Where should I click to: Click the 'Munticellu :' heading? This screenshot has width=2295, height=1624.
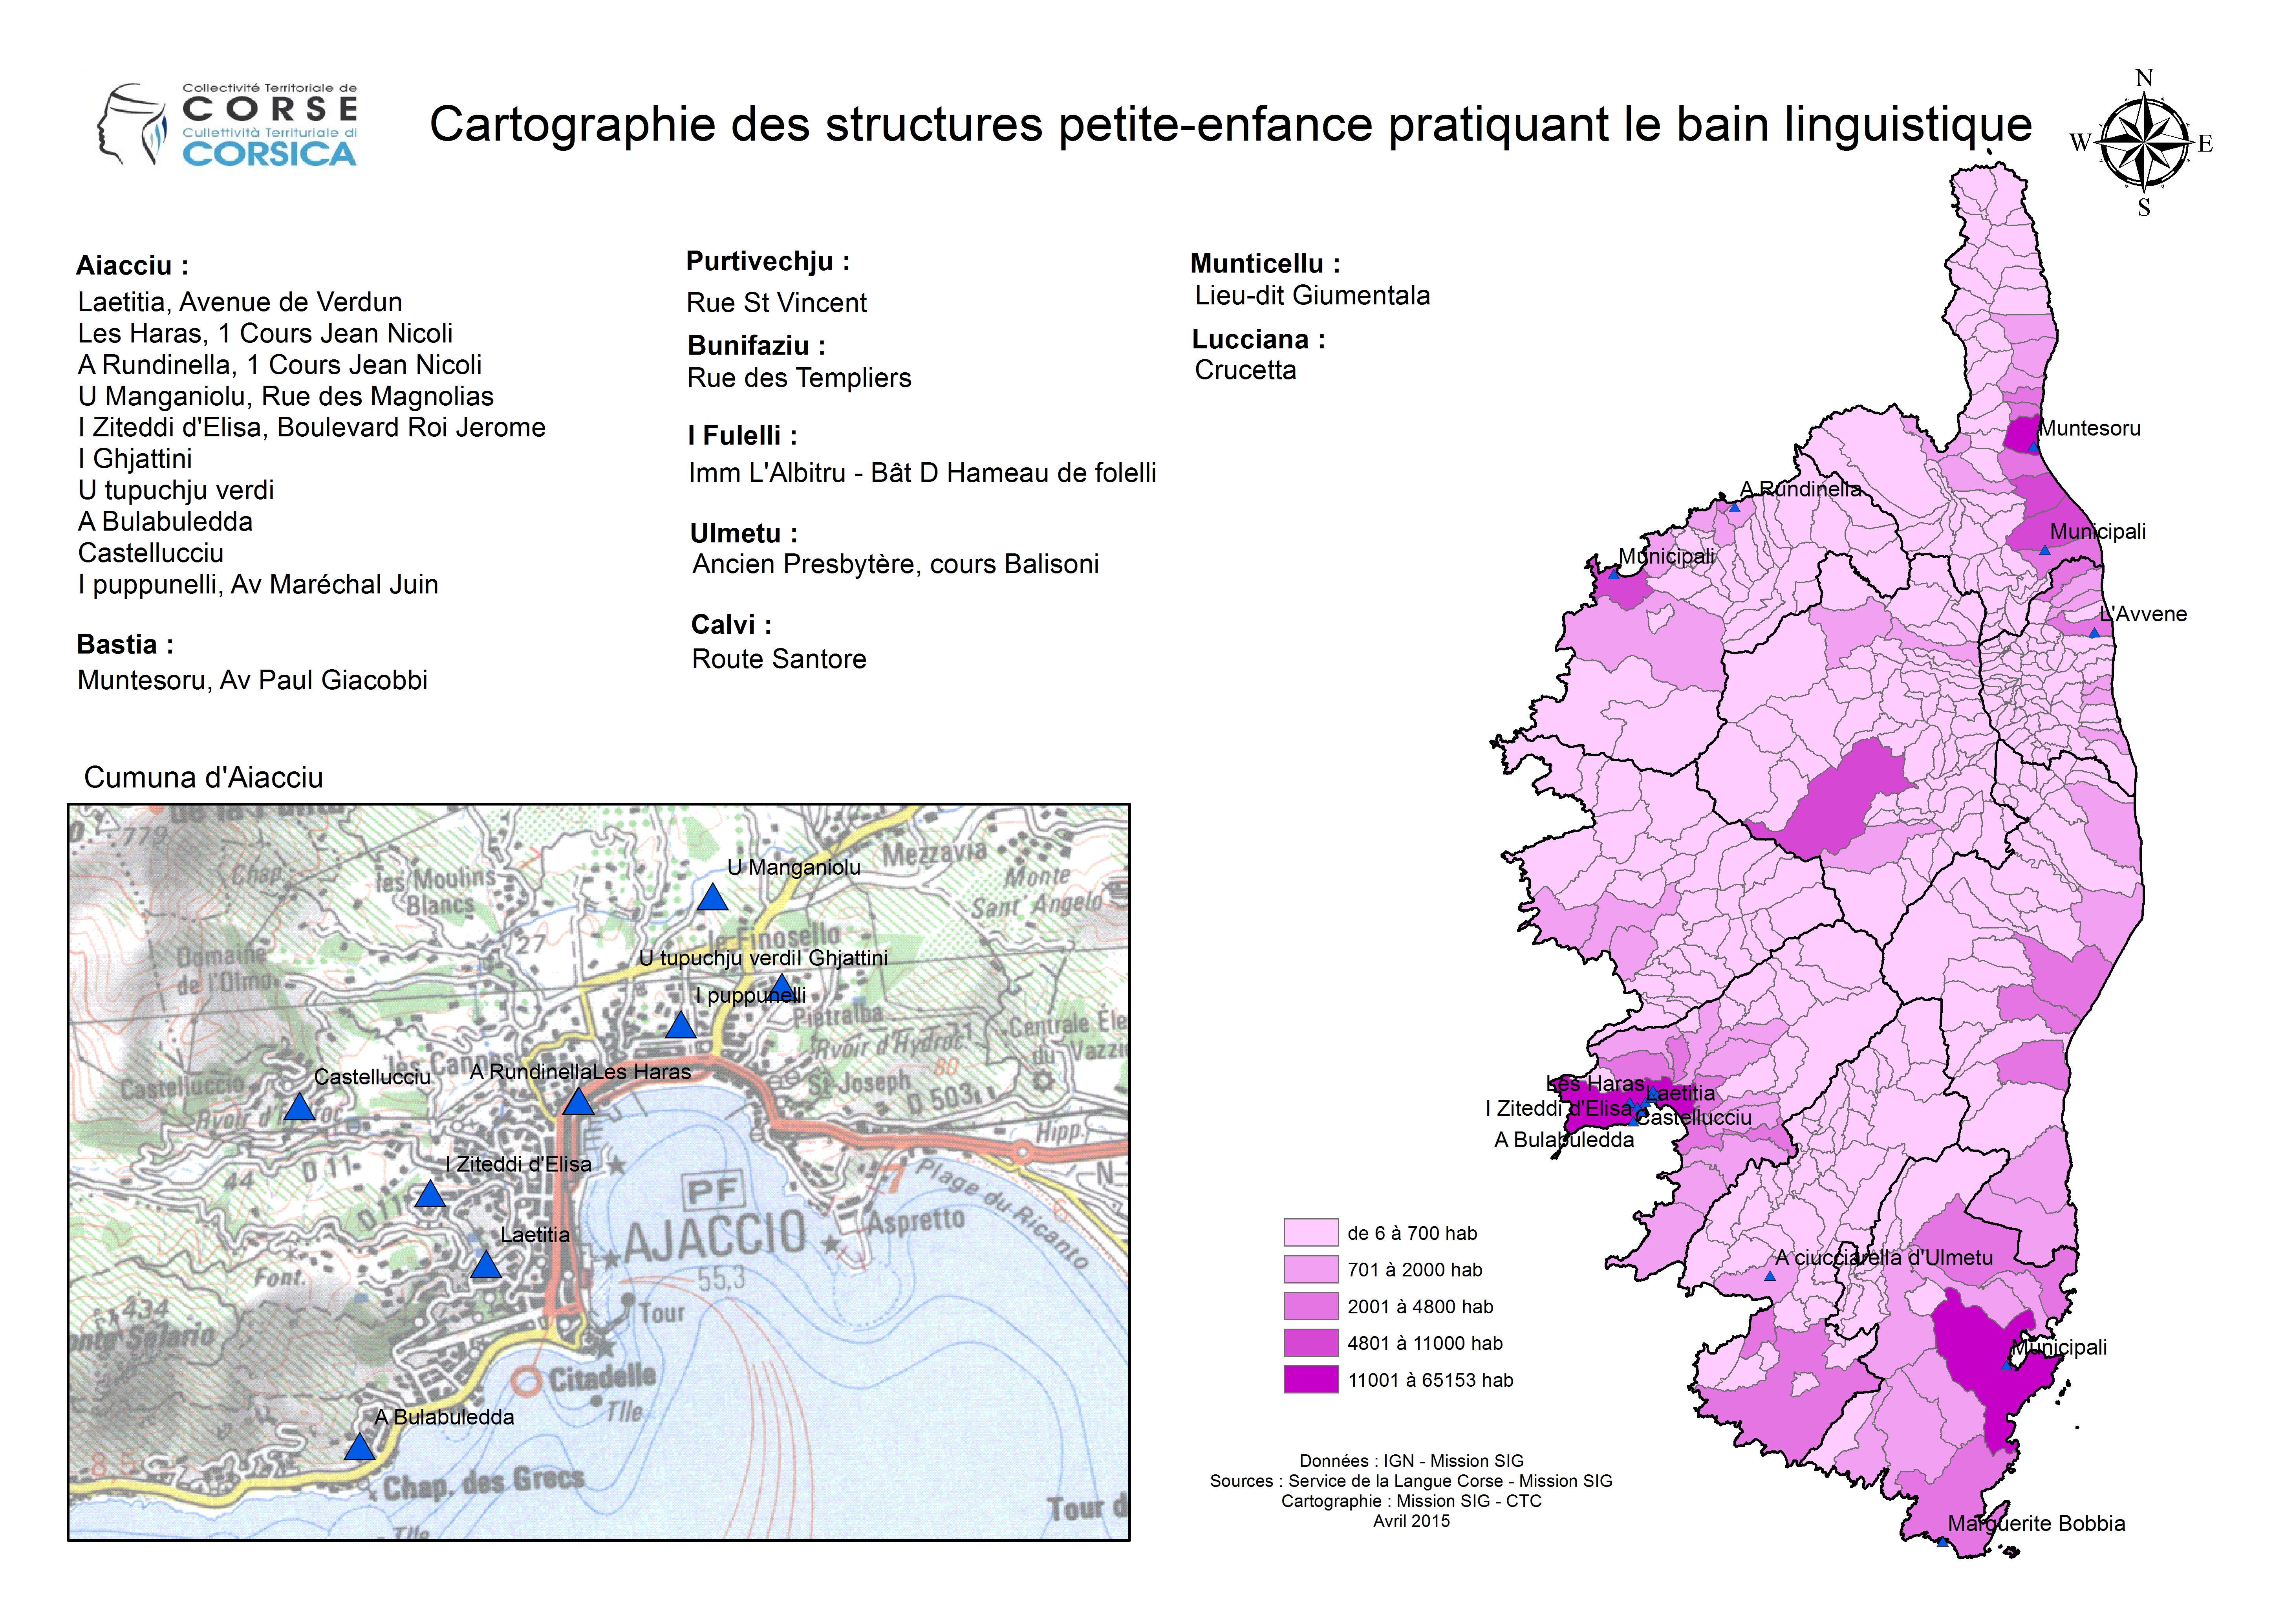pos(1265,264)
